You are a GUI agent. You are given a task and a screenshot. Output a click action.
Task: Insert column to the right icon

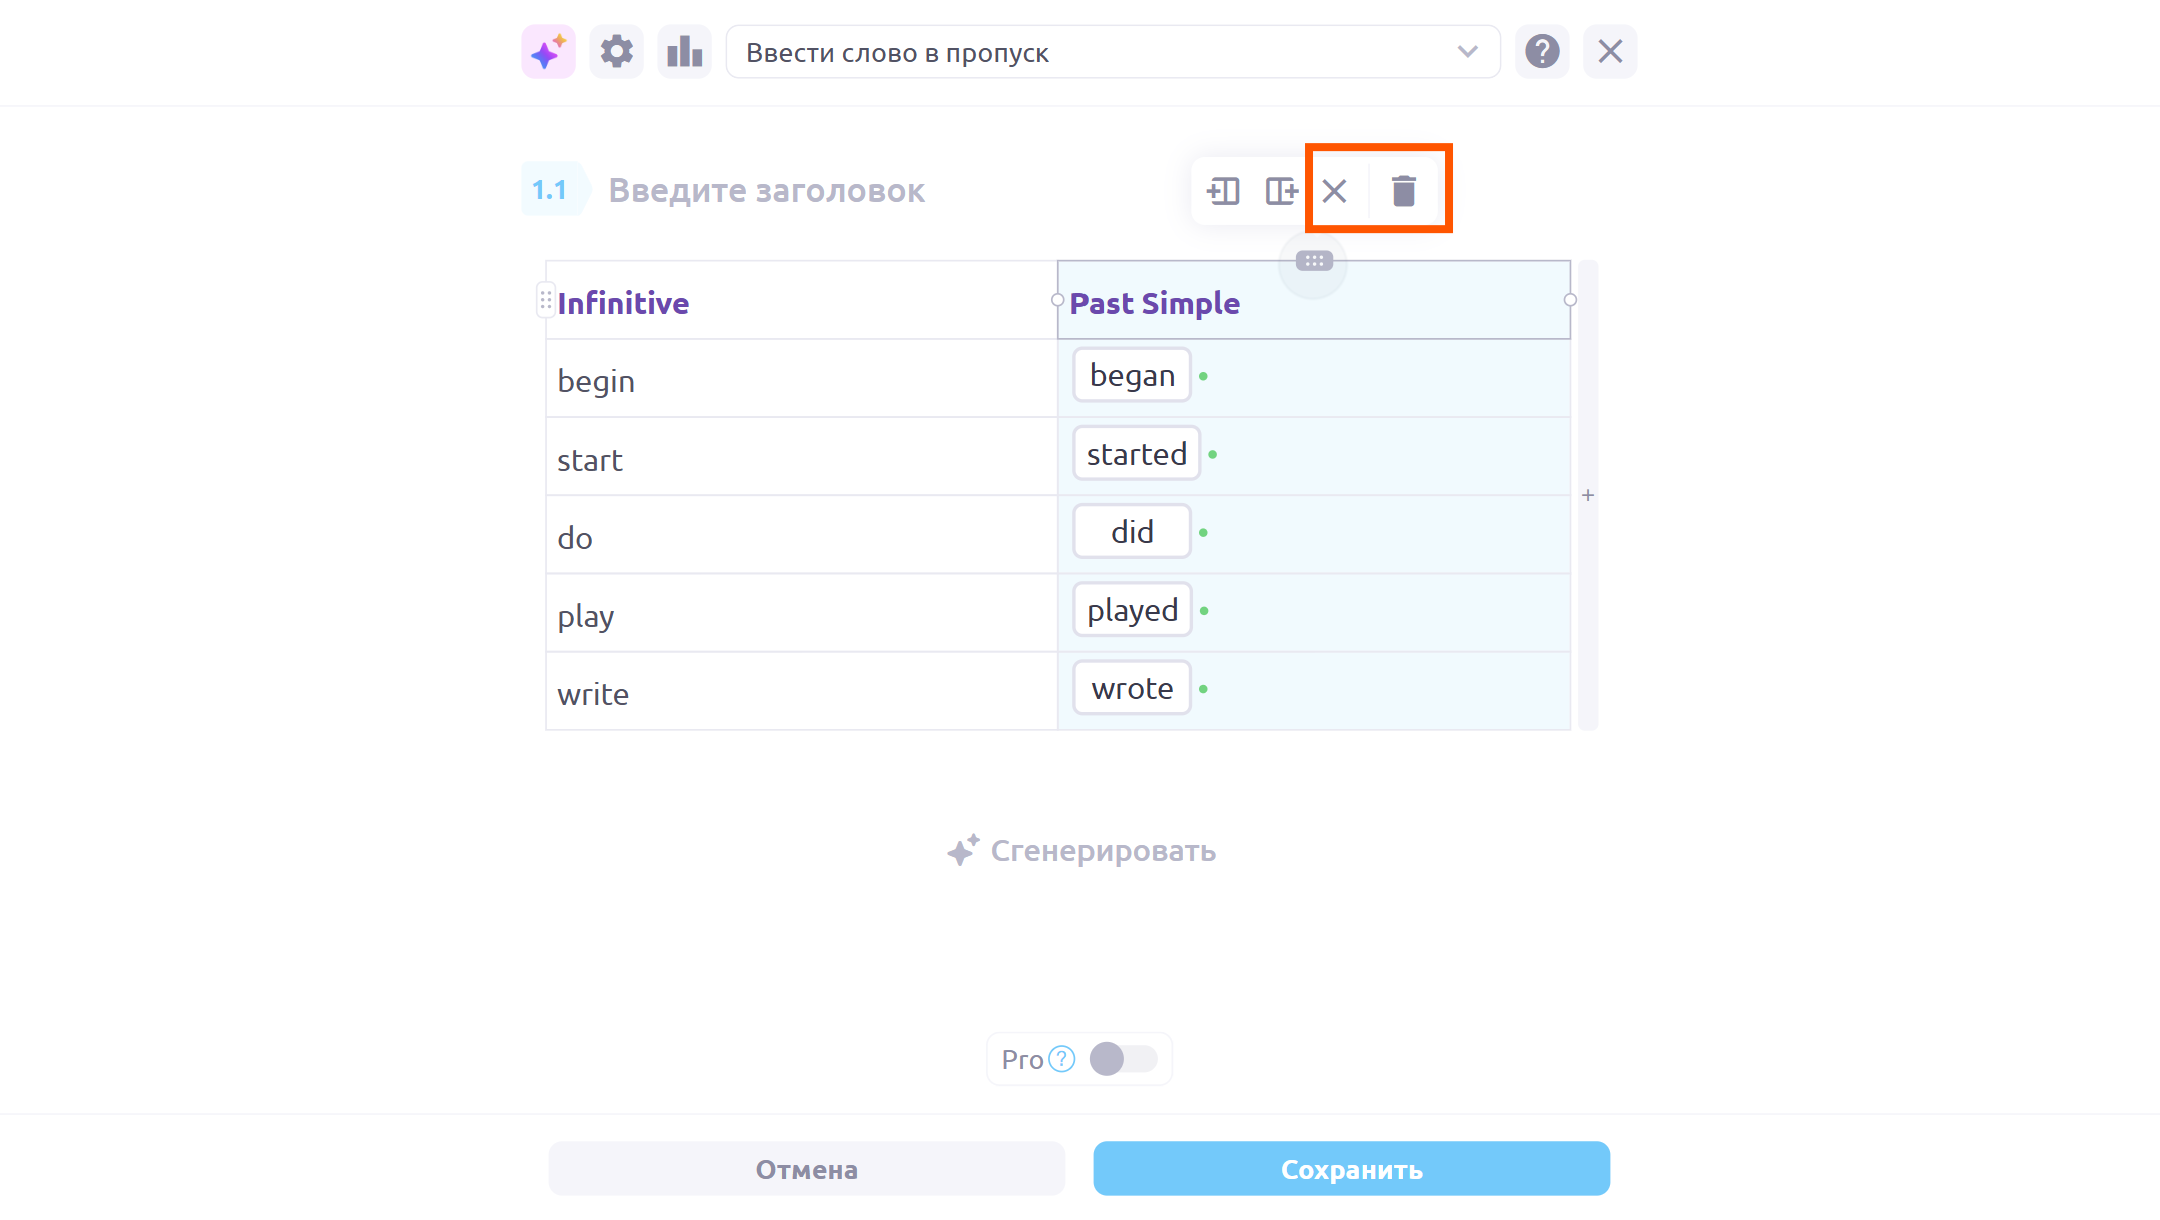pyautogui.click(x=1281, y=191)
